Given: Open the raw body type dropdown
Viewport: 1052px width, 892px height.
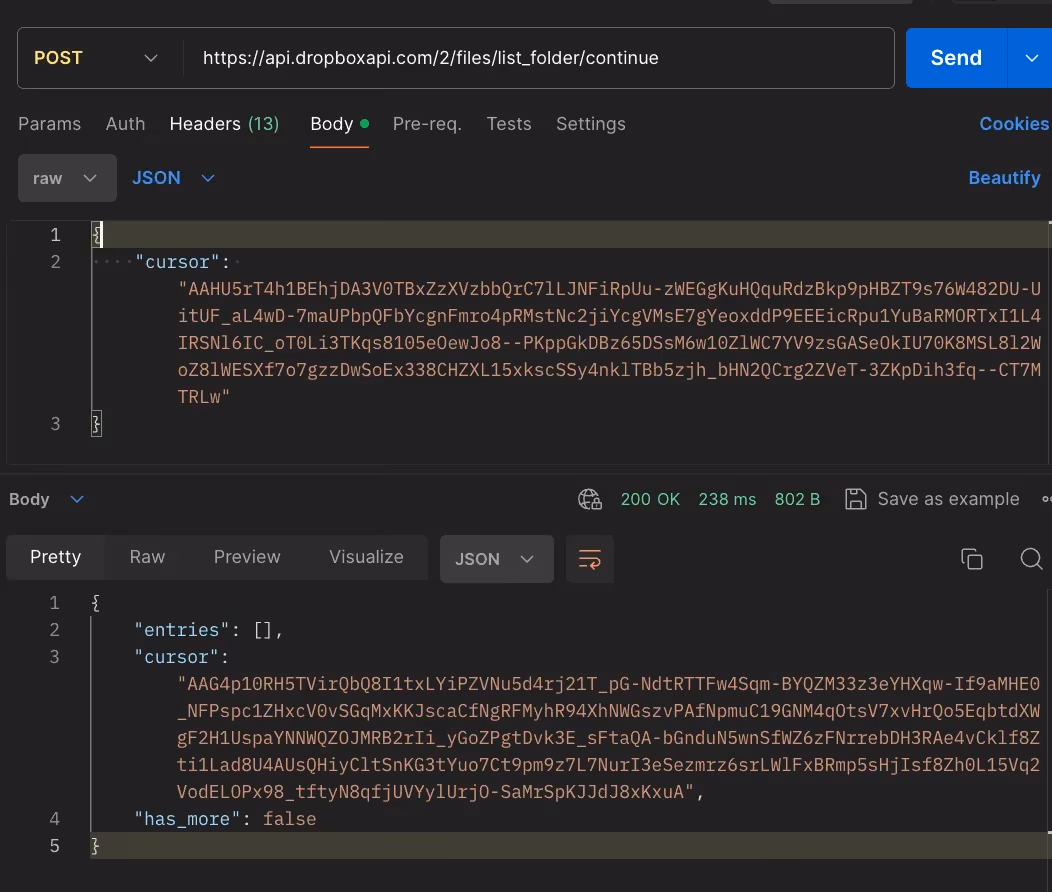Looking at the screenshot, I should [x=67, y=178].
